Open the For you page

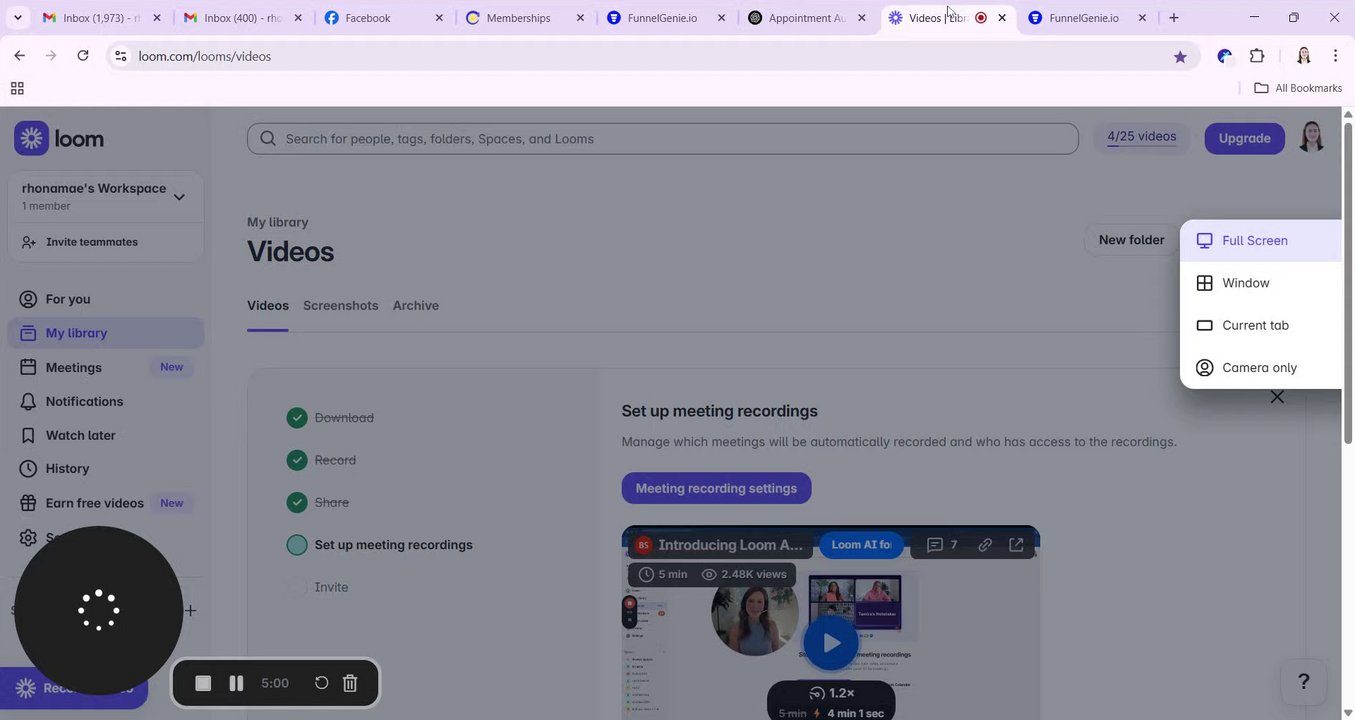[67, 299]
